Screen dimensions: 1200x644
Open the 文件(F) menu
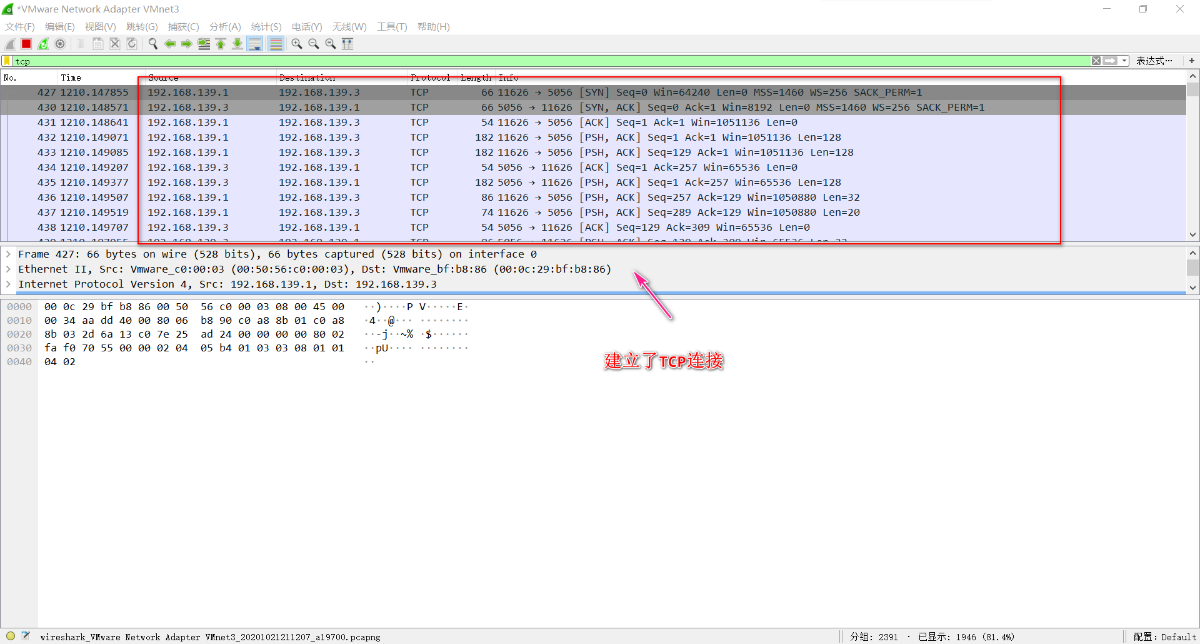click(x=20, y=26)
